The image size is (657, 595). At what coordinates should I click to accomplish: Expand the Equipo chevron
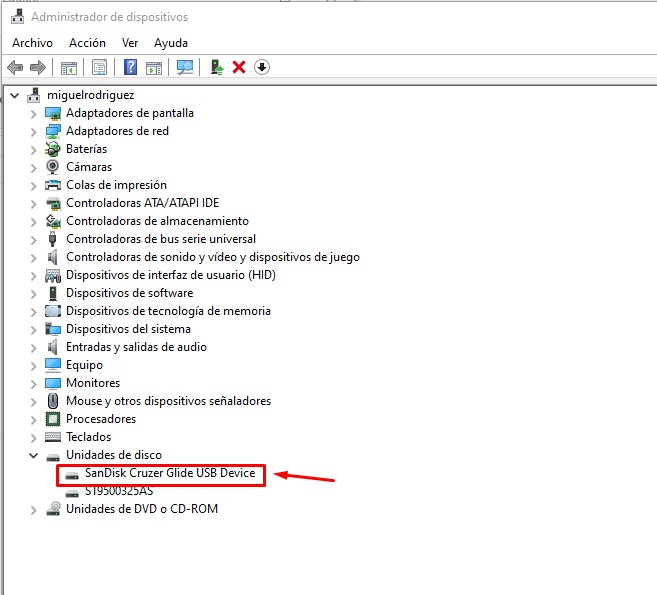click(x=34, y=365)
